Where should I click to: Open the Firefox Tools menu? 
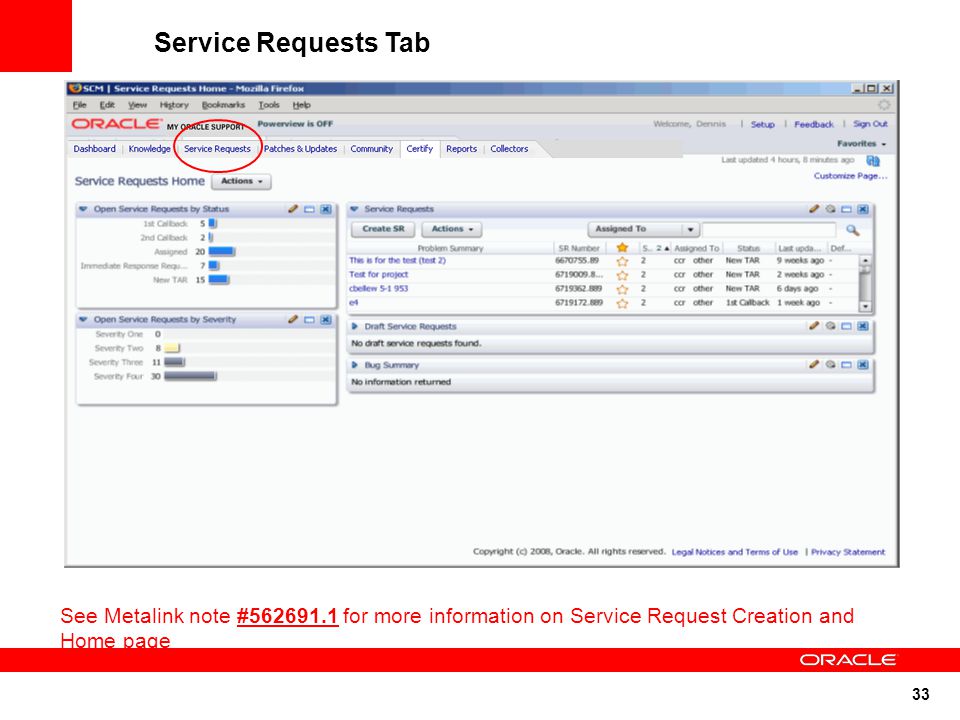pyautogui.click(x=269, y=105)
